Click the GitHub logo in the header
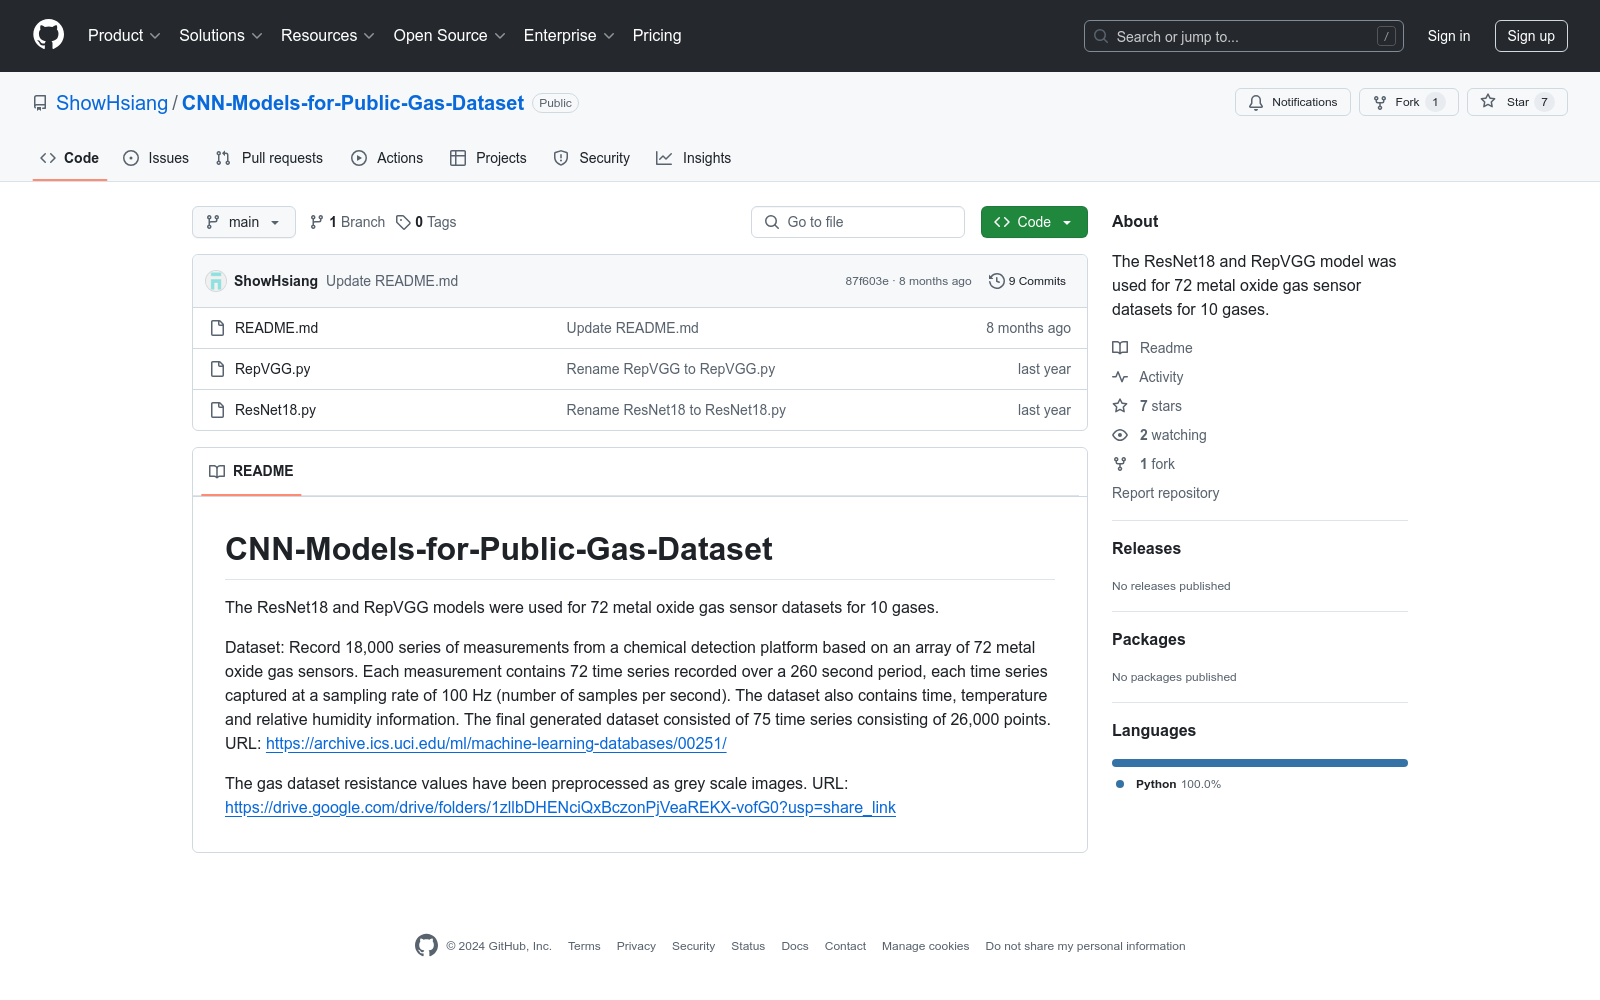The height and width of the screenshot is (1000, 1600). [x=48, y=35]
